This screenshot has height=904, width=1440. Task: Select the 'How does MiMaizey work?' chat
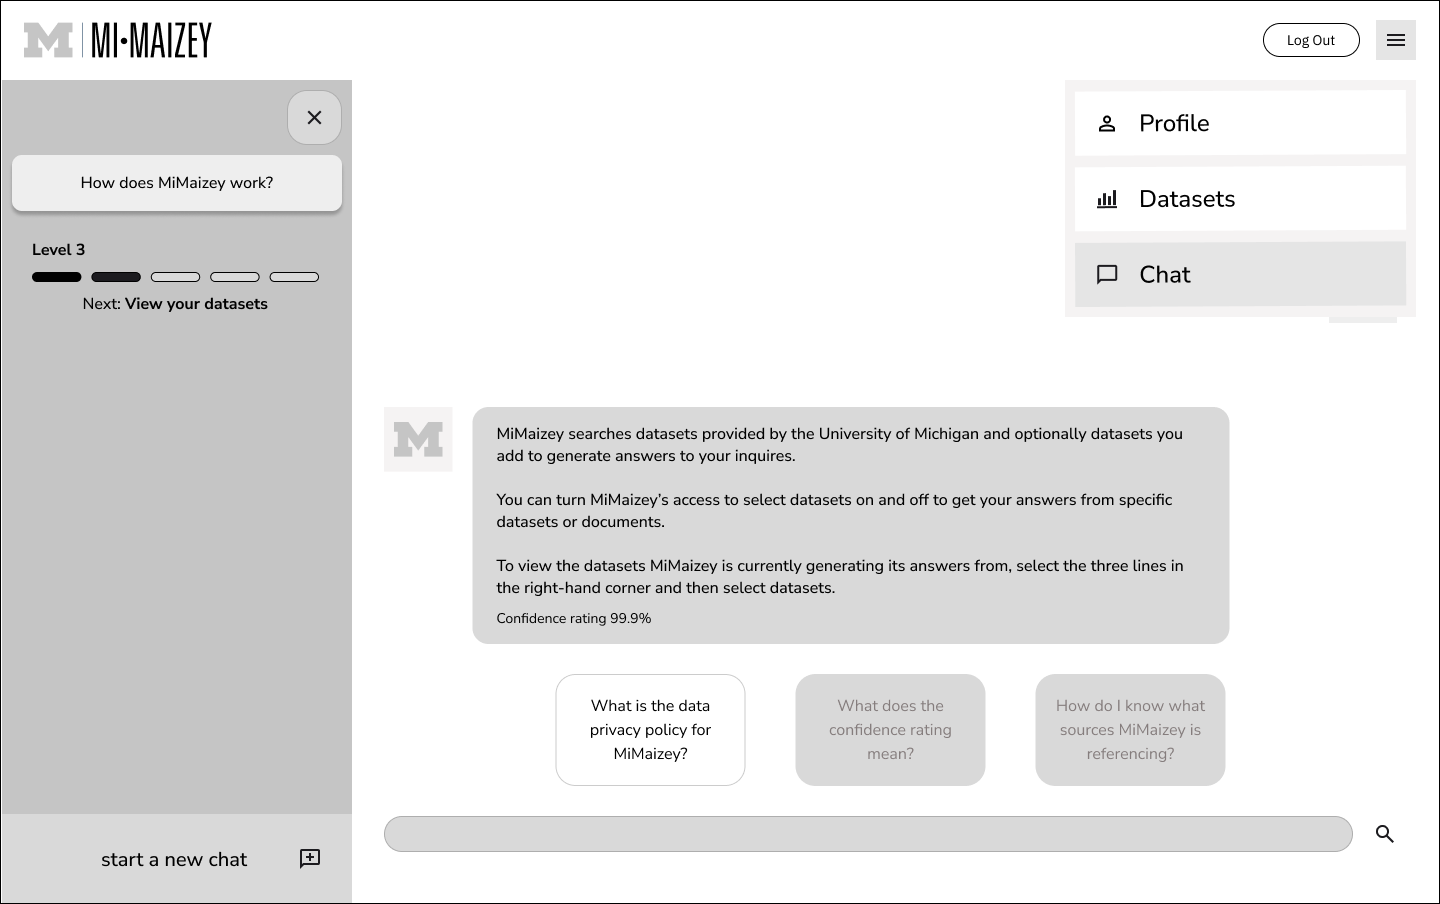click(x=177, y=183)
